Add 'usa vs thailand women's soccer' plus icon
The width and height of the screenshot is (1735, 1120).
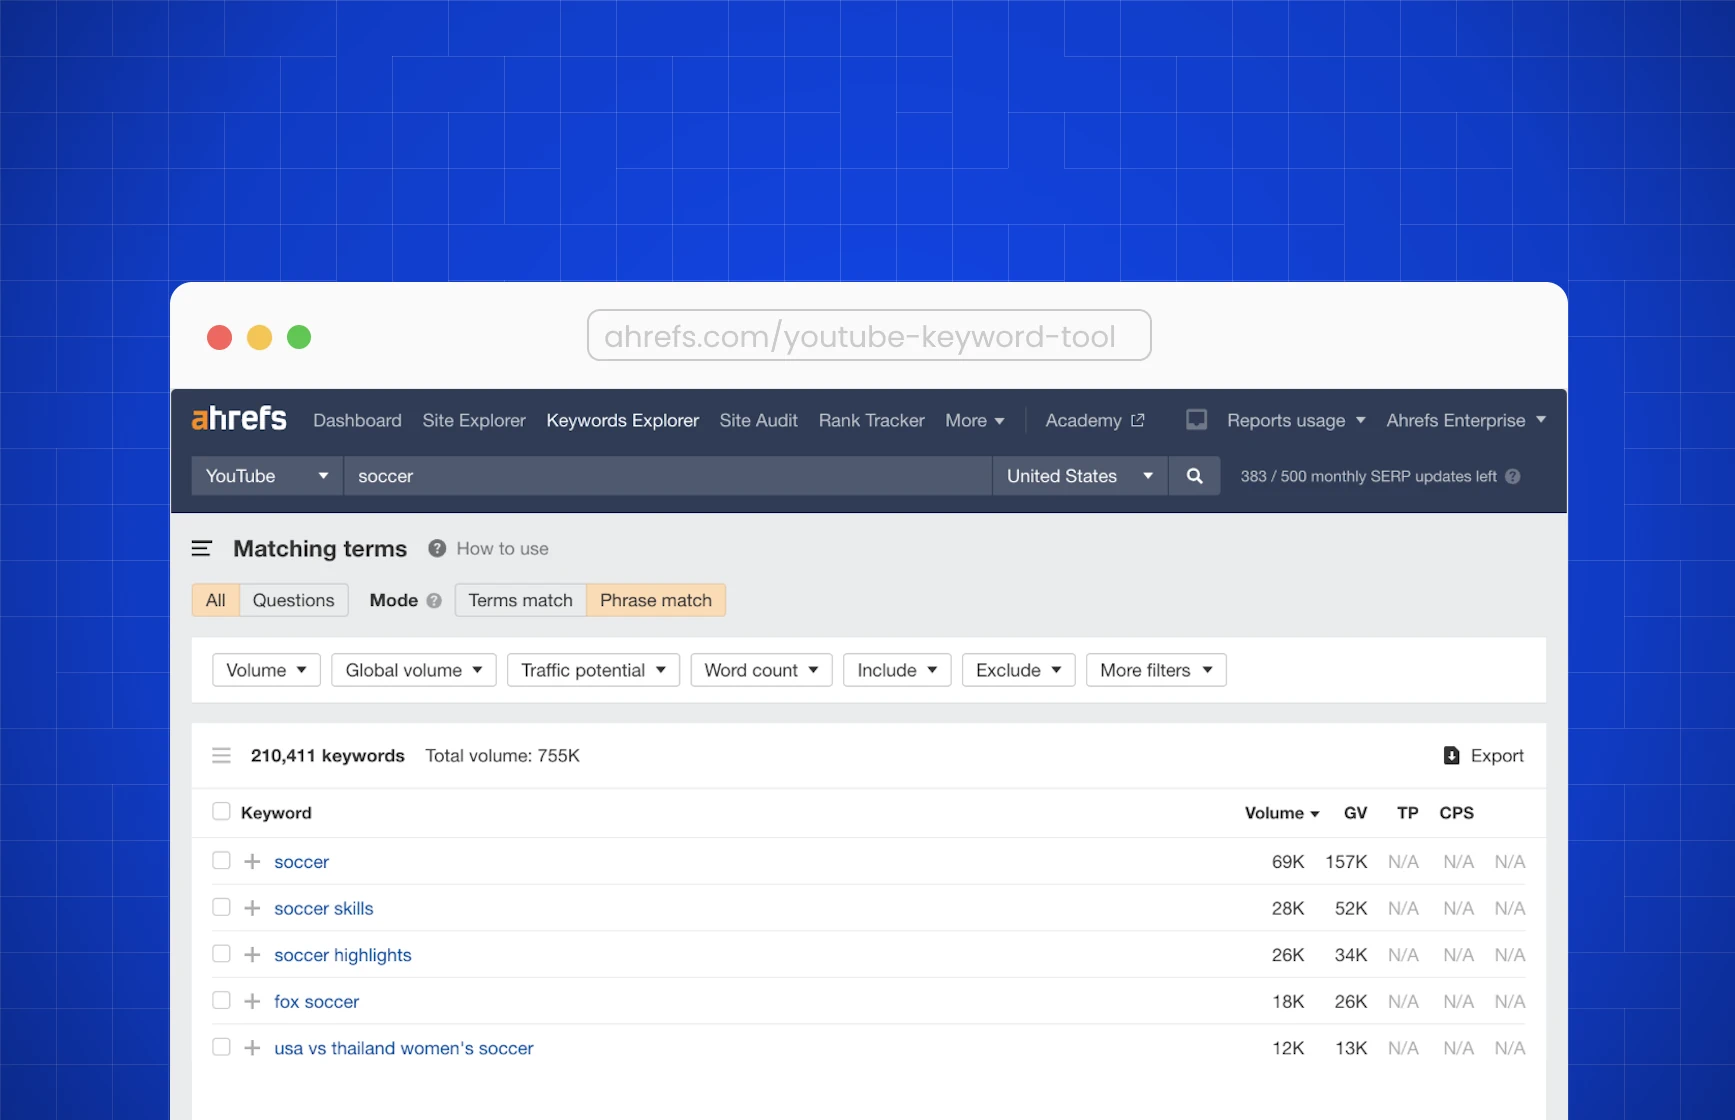pyautogui.click(x=252, y=1048)
